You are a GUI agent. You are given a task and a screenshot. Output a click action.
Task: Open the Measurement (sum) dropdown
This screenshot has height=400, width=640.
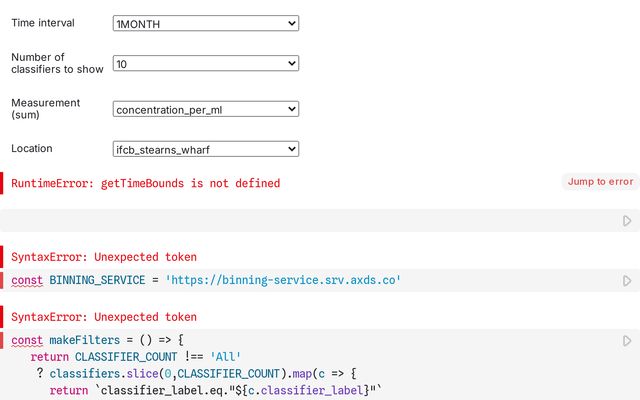click(x=206, y=109)
